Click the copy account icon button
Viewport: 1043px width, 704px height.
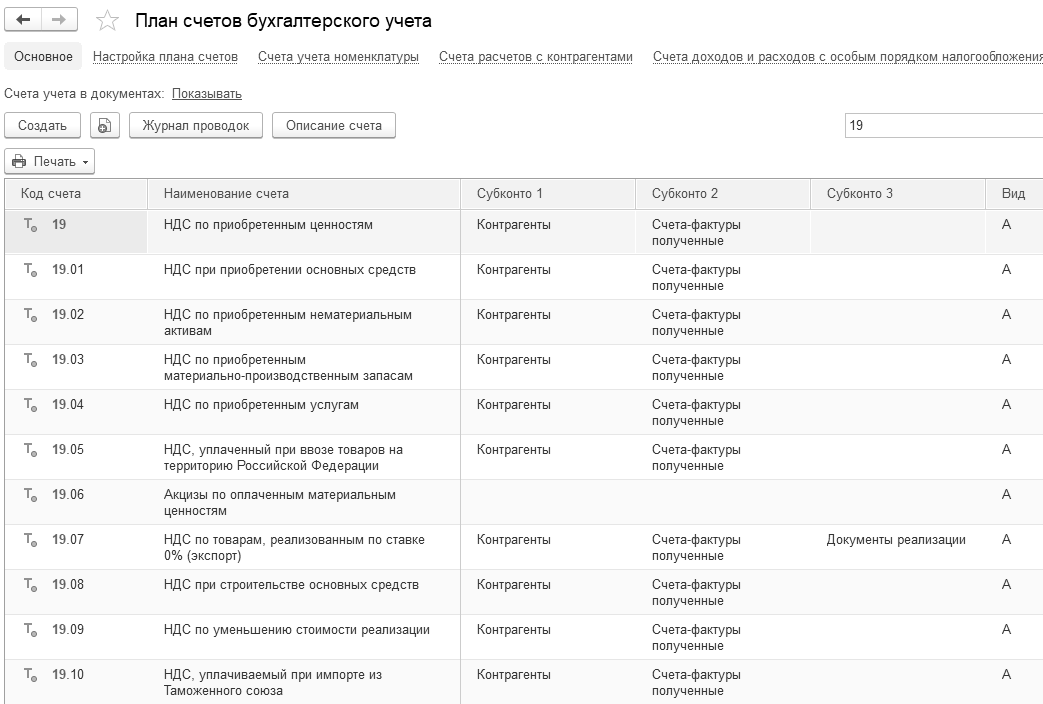[105, 125]
